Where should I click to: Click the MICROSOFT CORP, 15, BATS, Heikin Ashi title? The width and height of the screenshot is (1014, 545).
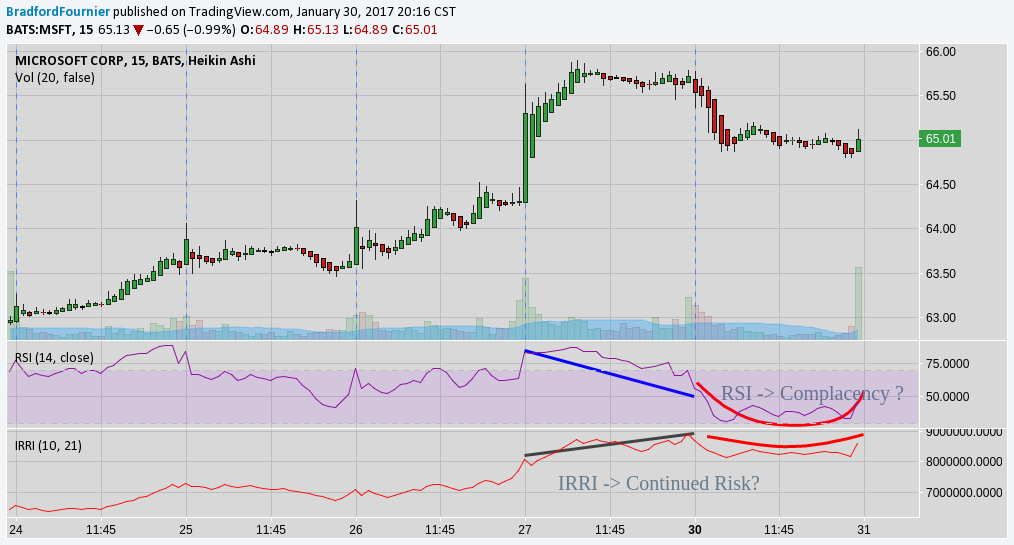click(135, 61)
